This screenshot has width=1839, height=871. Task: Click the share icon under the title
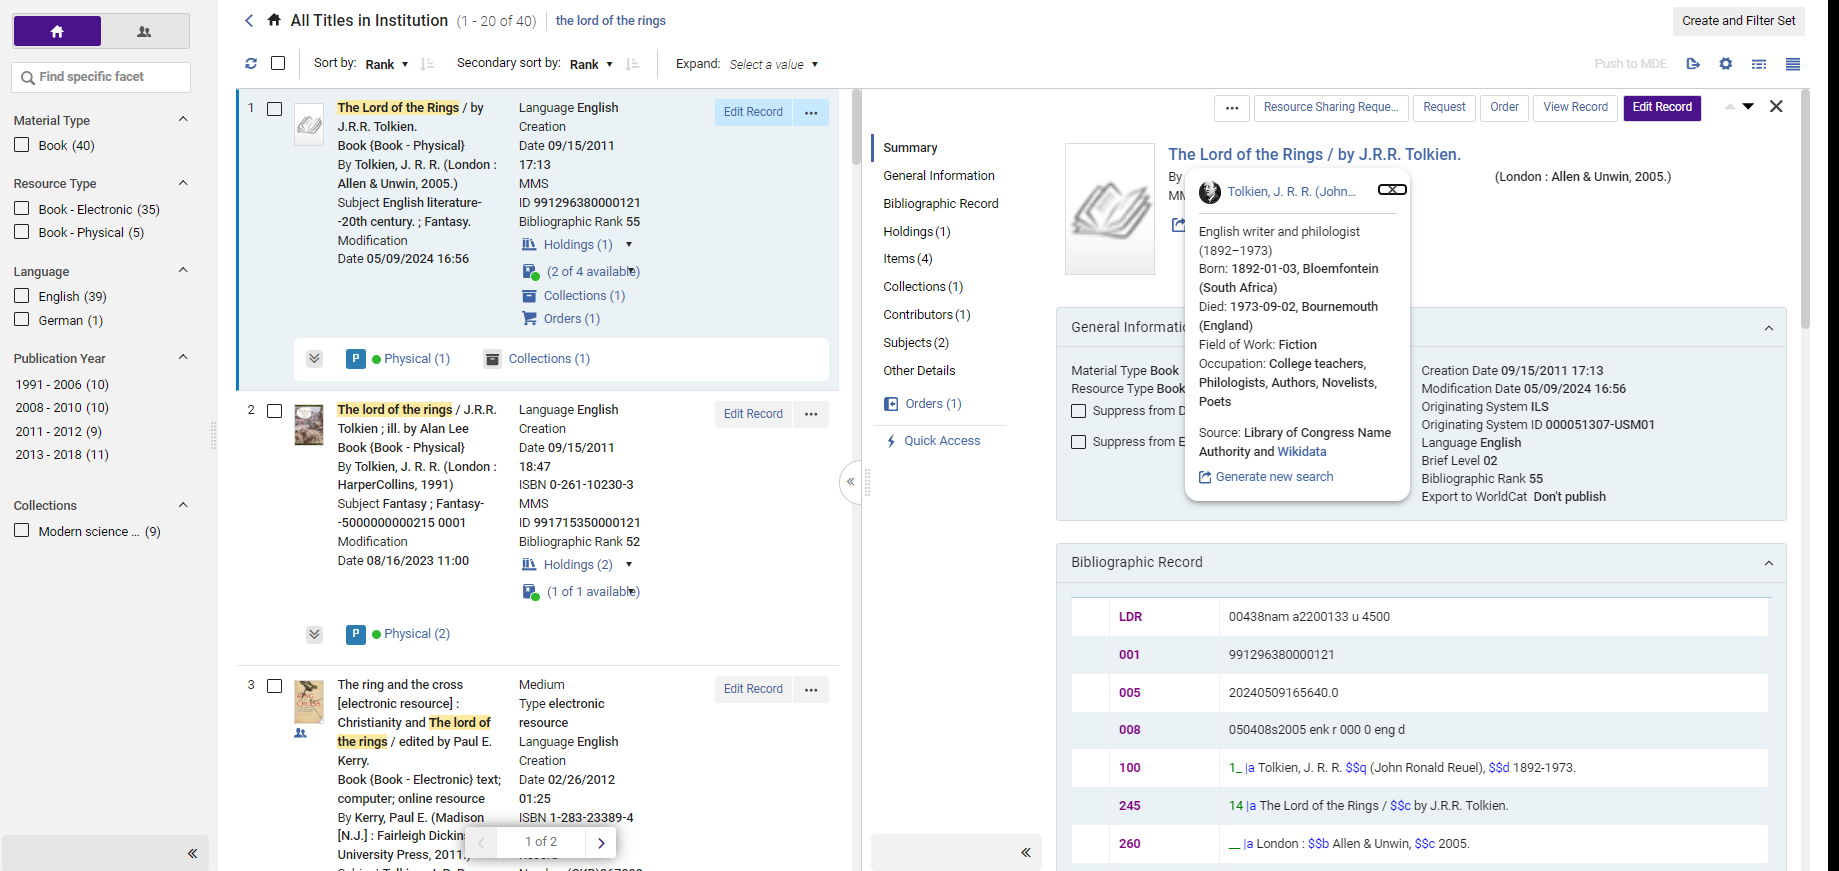tap(1179, 225)
